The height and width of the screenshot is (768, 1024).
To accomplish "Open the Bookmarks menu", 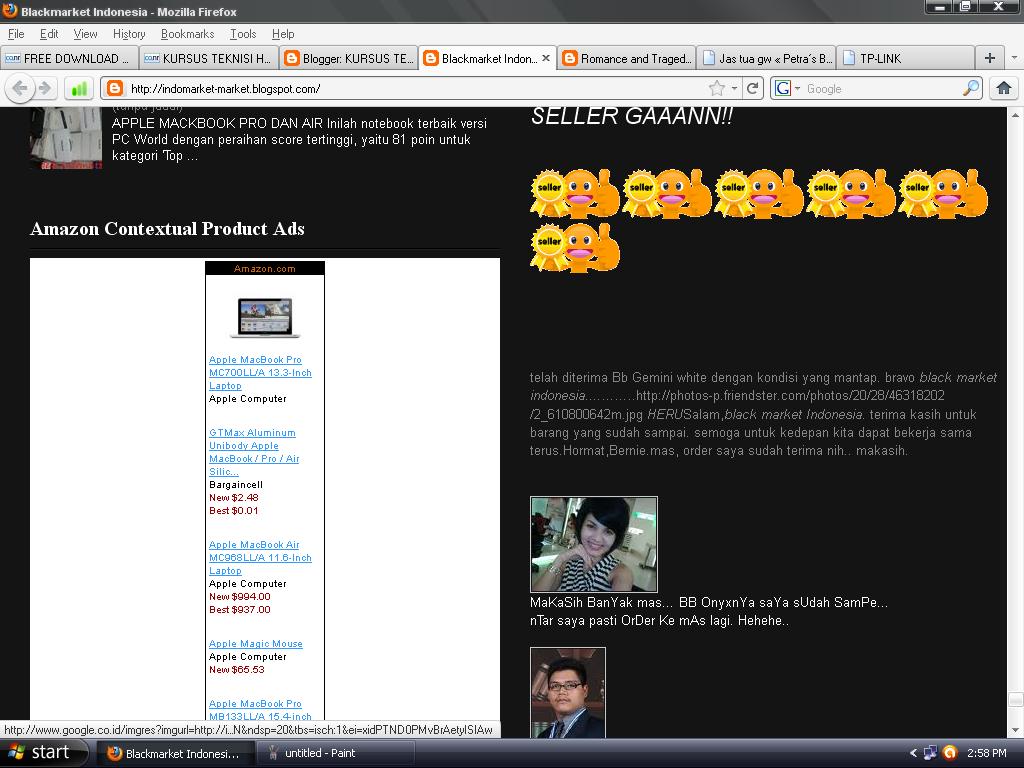I will [187, 34].
